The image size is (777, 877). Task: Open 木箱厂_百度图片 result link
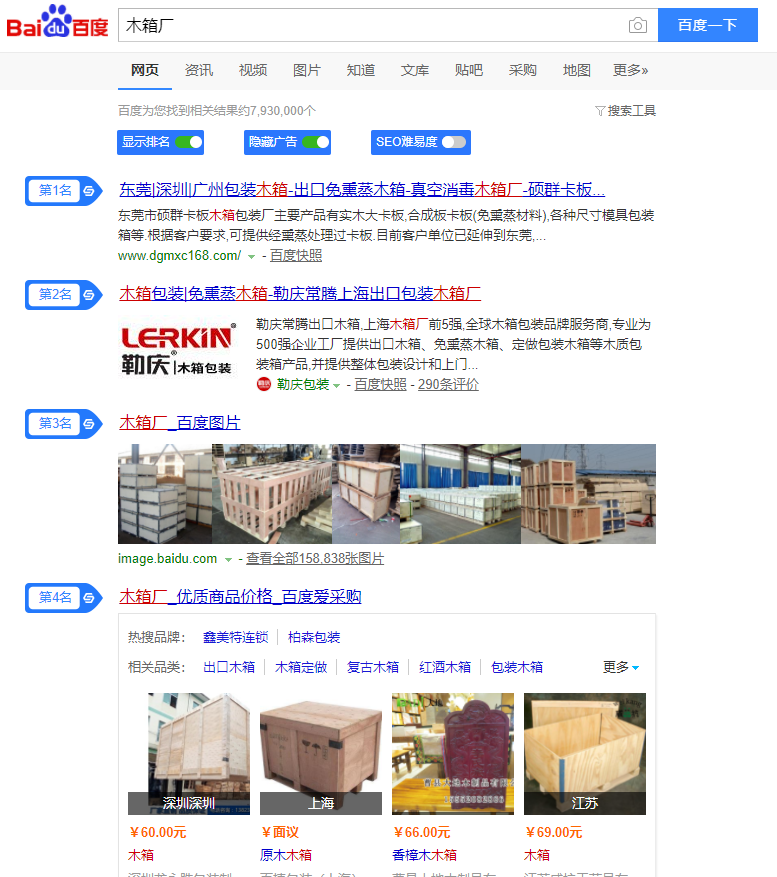point(180,423)
